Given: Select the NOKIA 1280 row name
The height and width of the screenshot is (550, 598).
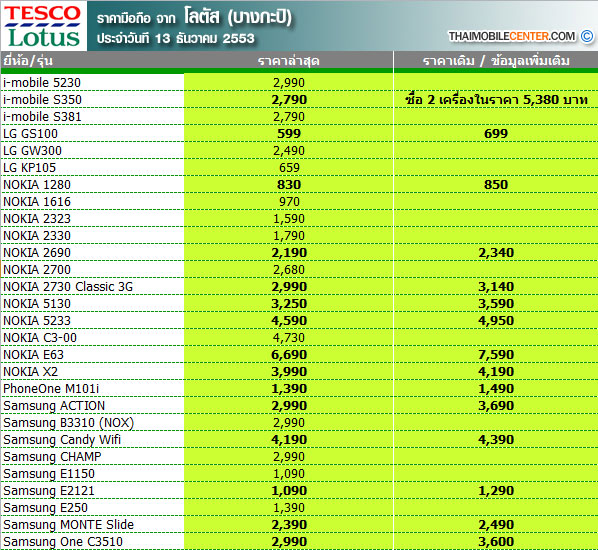Looking at the screenshot, I should point(37,185).
